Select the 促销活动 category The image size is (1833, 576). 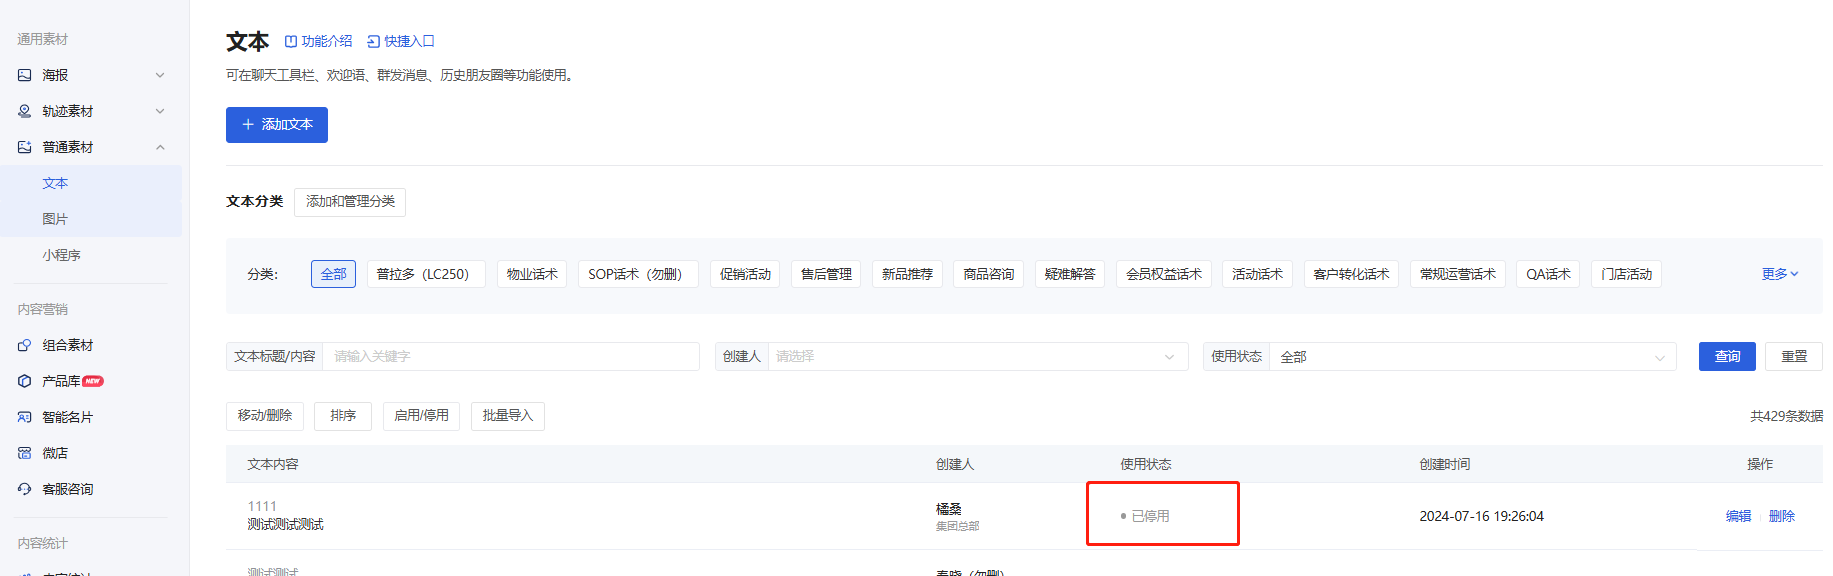[x=745, y=274]
